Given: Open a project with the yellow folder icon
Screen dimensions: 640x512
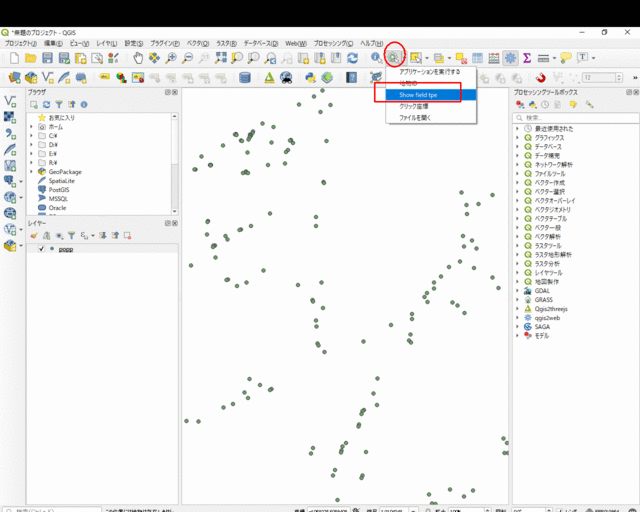Looking at the screenshot, I should tap(31, 58).
